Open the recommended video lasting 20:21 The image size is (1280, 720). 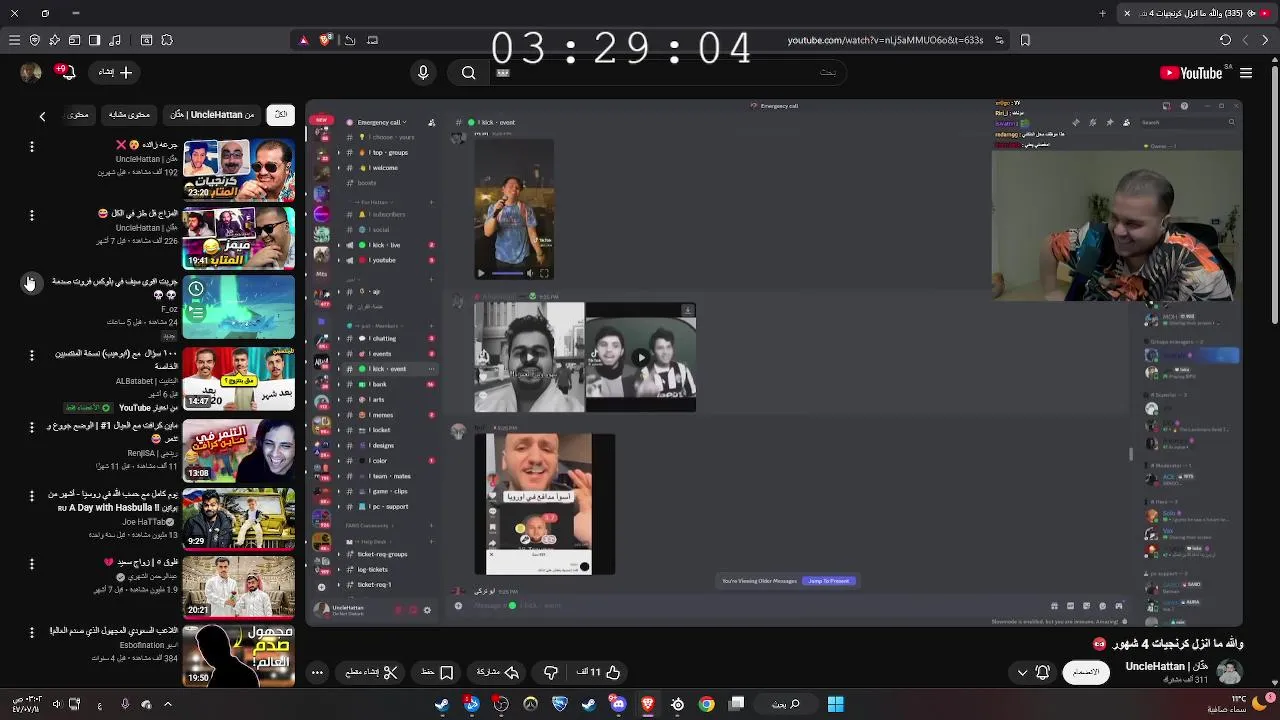239,586
